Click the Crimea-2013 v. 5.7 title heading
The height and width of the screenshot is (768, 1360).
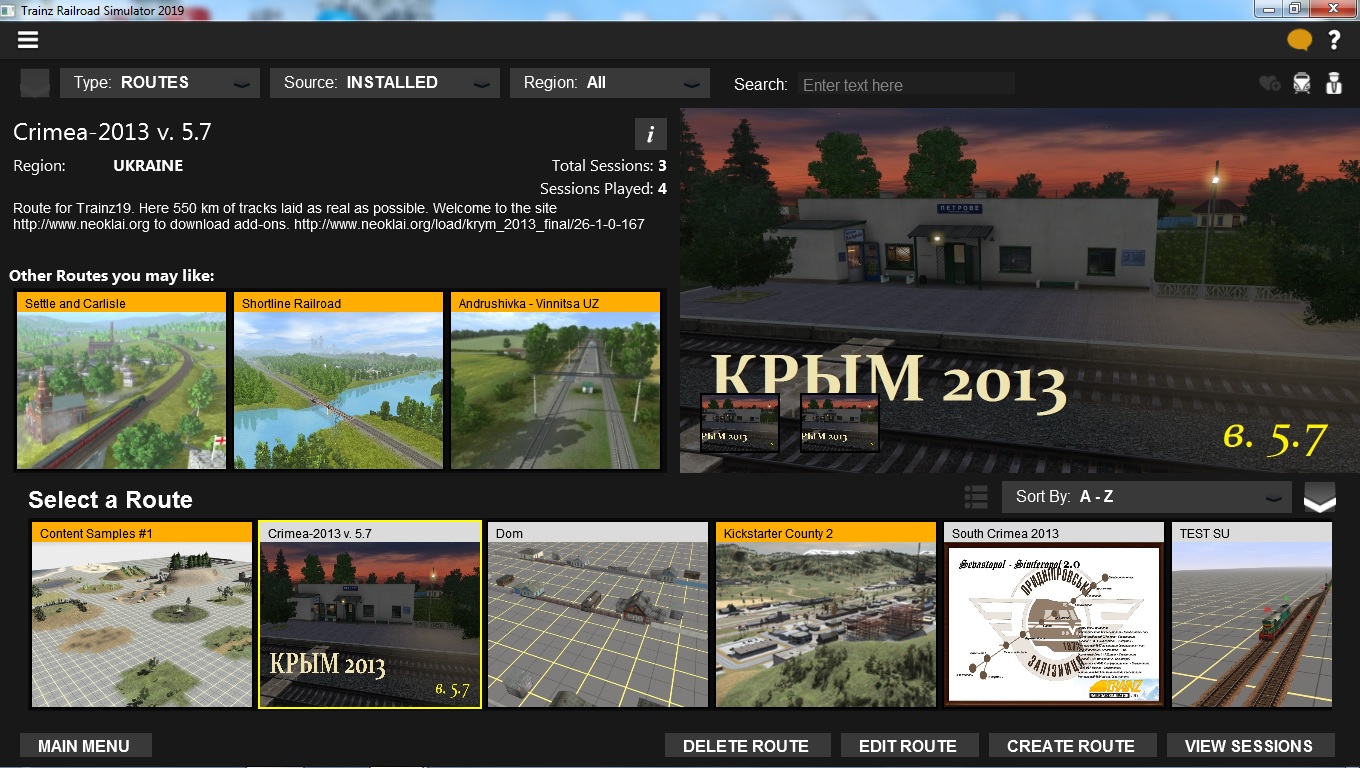(112, 132)
